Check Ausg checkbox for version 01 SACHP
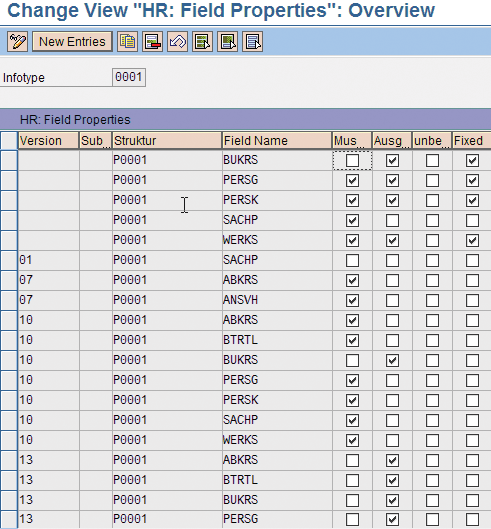This screenshot has height=529, width=491. tap(392, 260)
